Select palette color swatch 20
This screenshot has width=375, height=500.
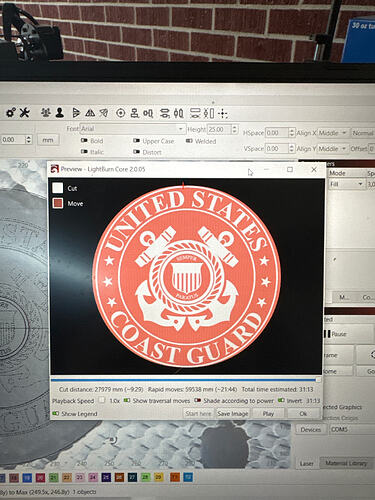click(40, 478)
